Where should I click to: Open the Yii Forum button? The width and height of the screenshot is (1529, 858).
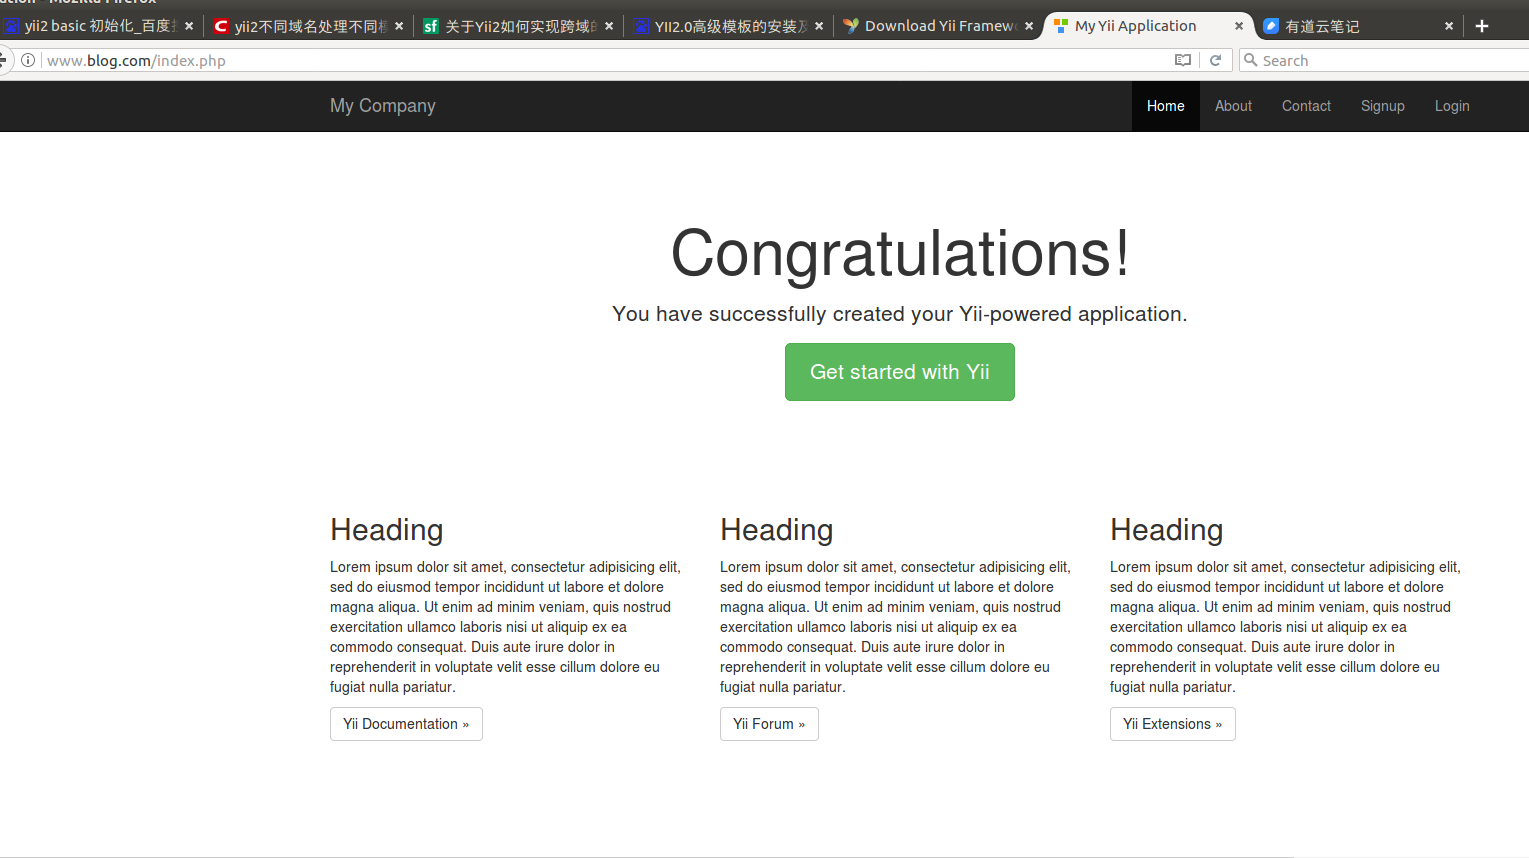pyautogui.click(x=769, y=724)
